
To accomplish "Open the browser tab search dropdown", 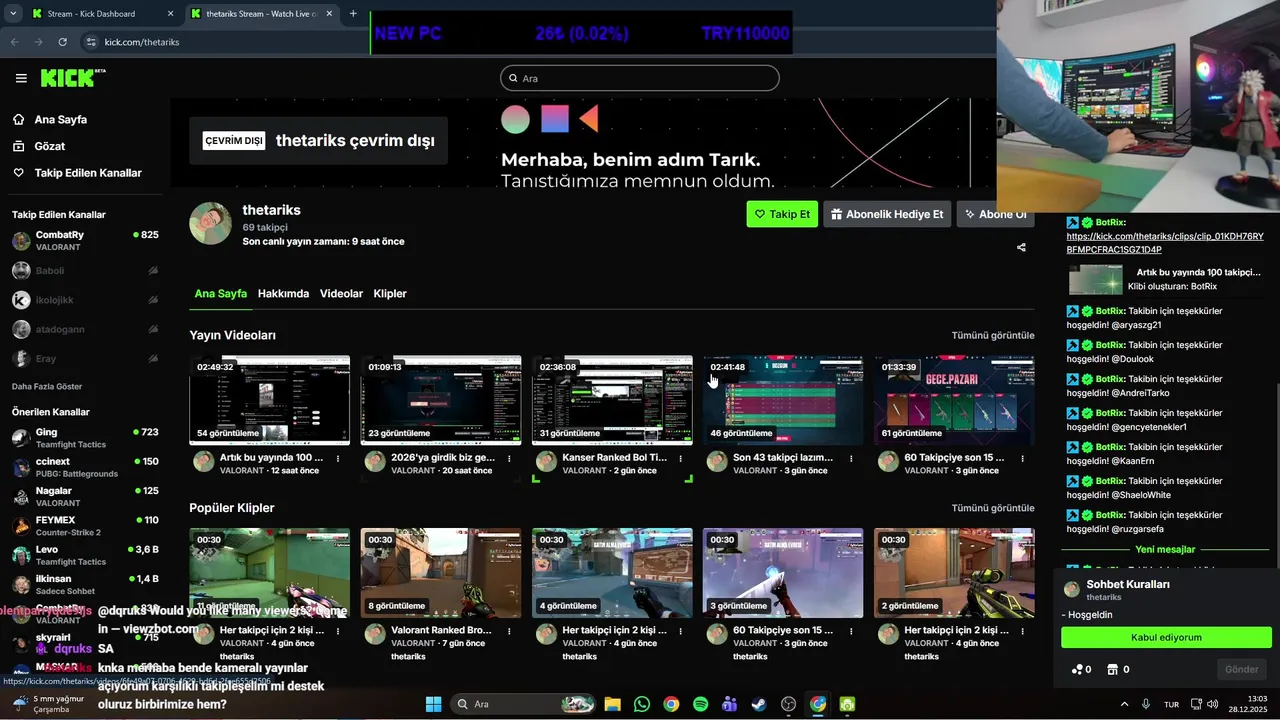I will (x=13, y=14).
